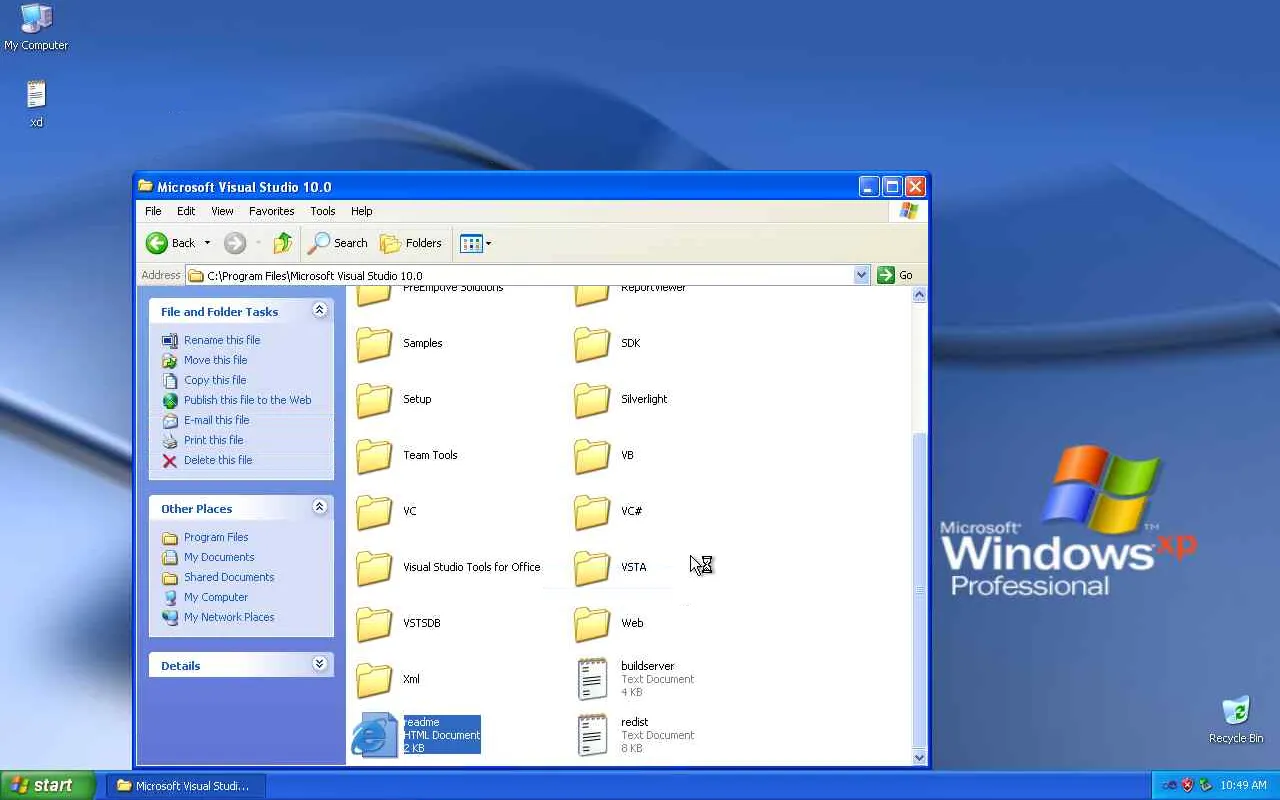Collapse the File and Folder Tasks panel
The height and width of the screenshot is (800, 1280).
(x=320, y=310)
